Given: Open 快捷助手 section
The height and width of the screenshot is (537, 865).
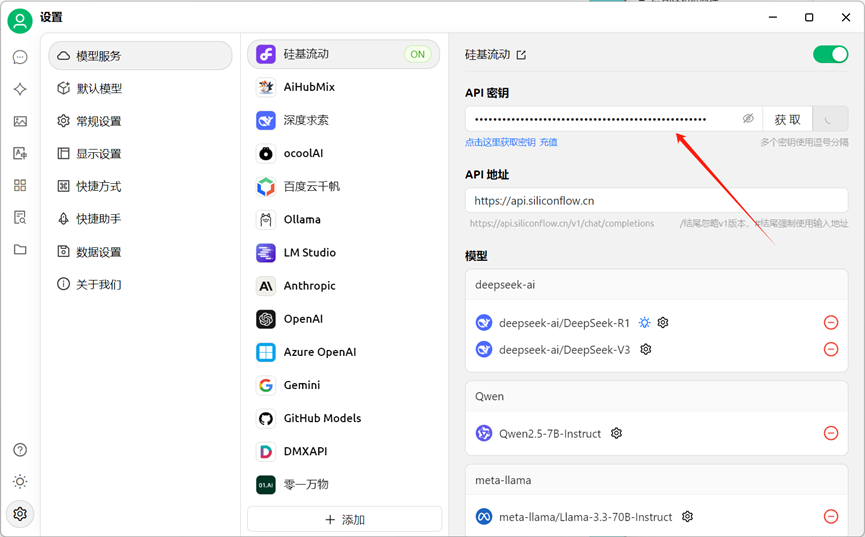Looking at the screenshot, I should (x=140, y=219).
